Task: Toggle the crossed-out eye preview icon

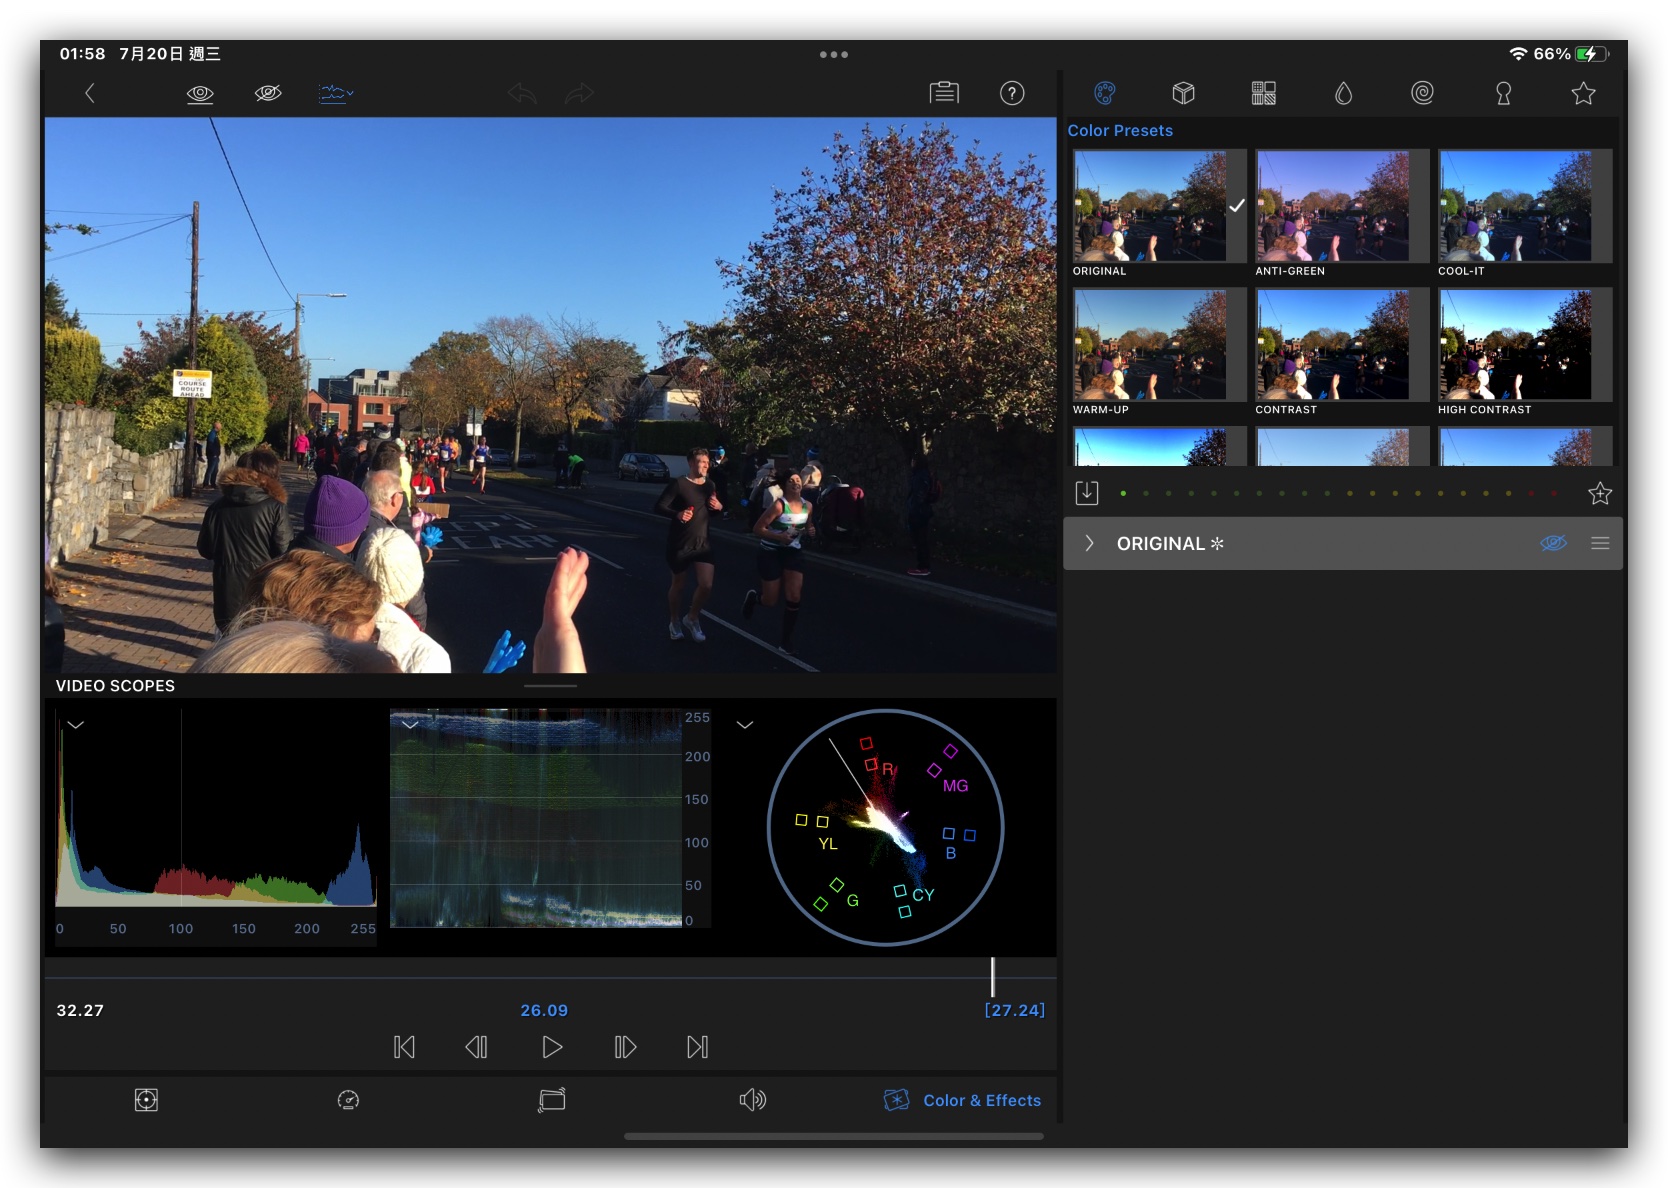Action: 268,93
